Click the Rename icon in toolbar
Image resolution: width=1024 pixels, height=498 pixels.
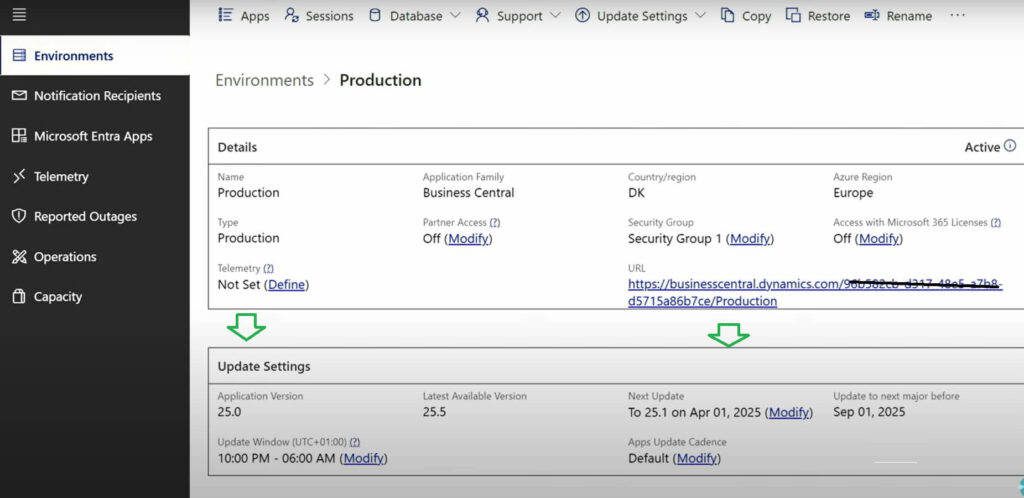[x=872, y=16]
